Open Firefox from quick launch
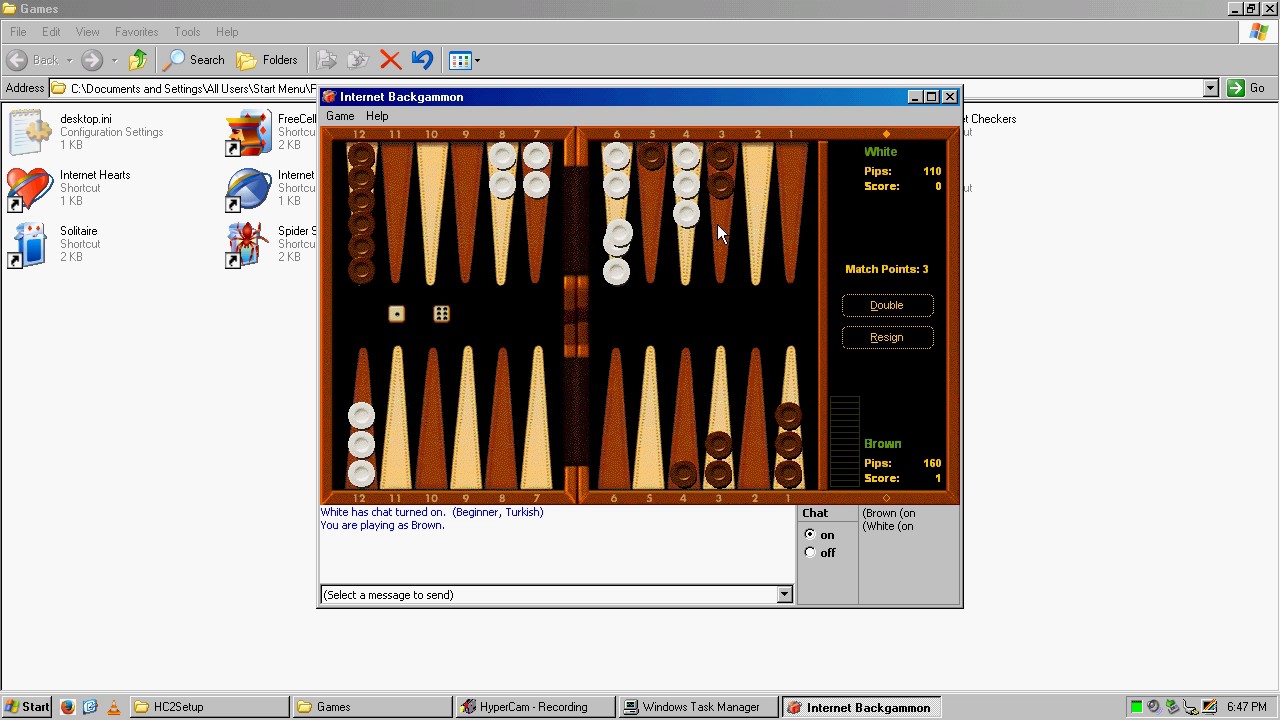This screenshot has width=1280, height=720. [67, 707]
